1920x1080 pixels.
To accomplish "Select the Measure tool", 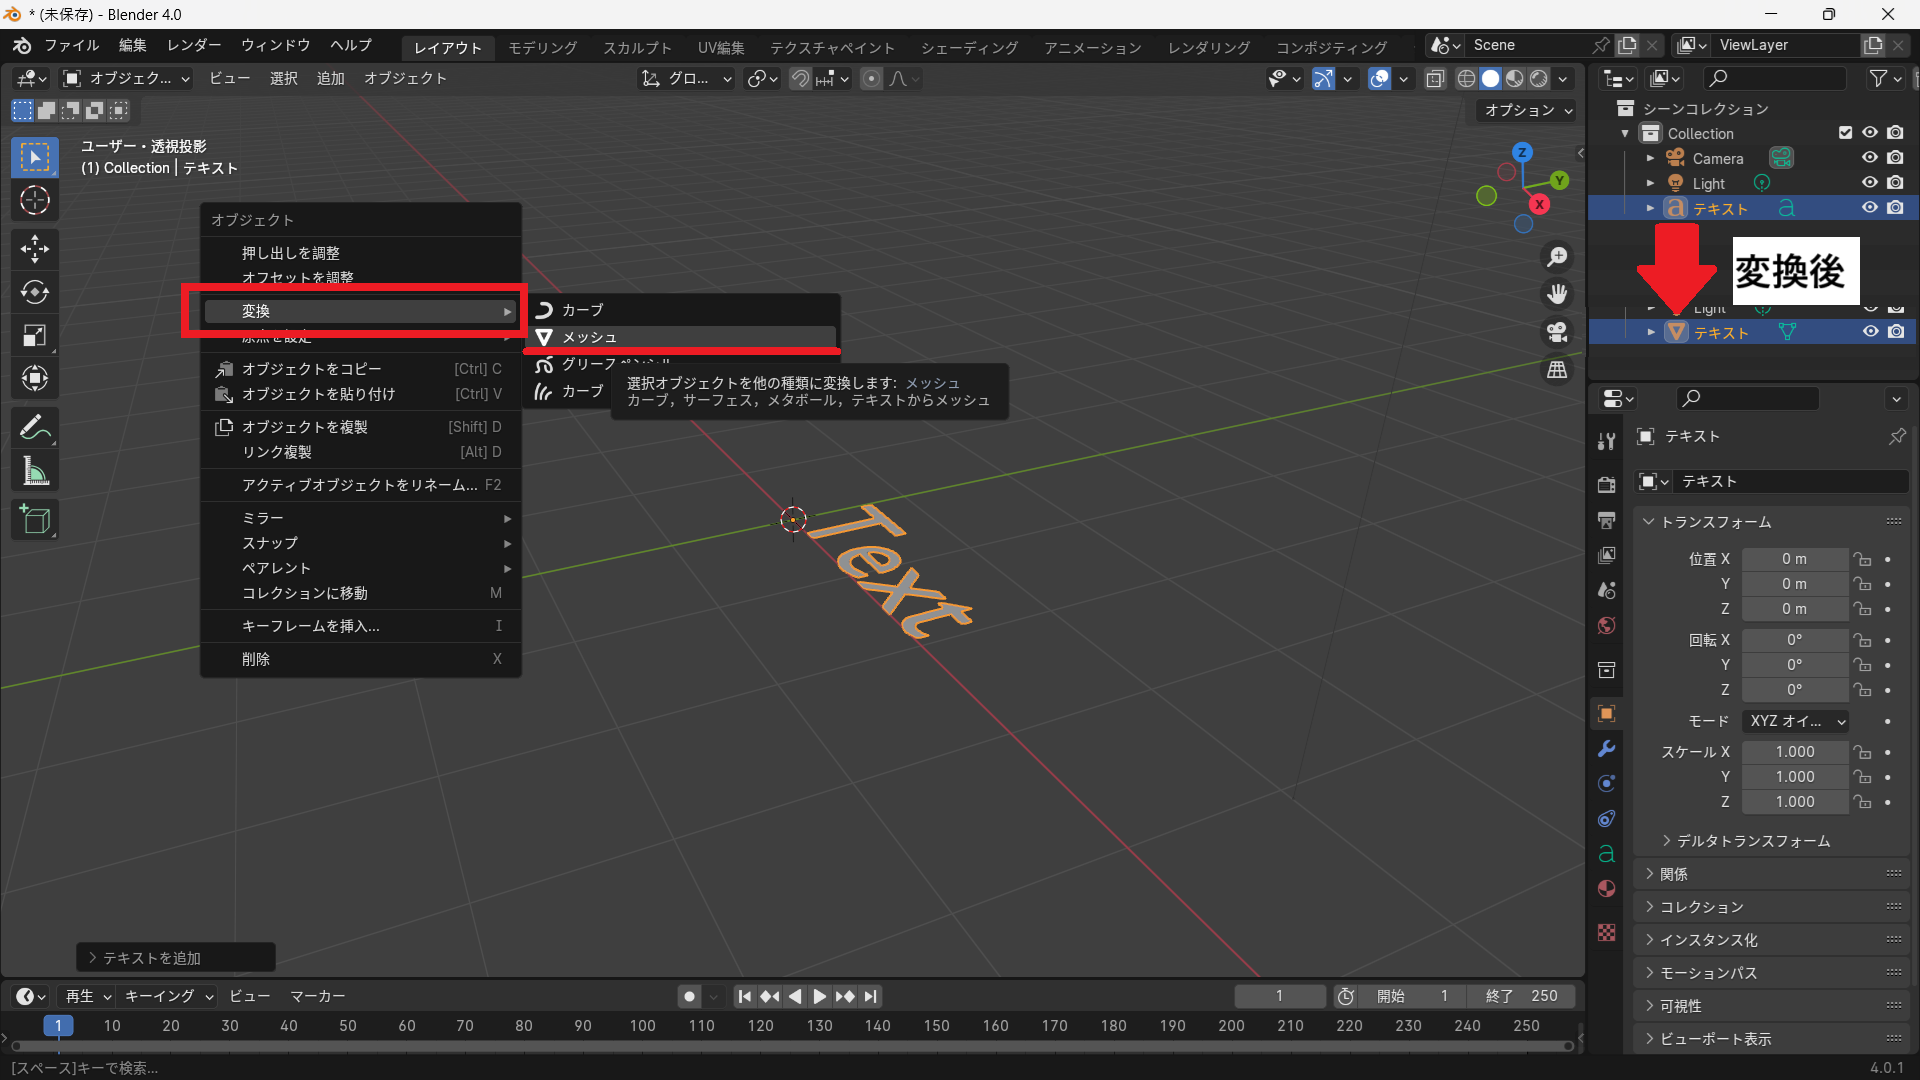I will [x=35, y=471].
